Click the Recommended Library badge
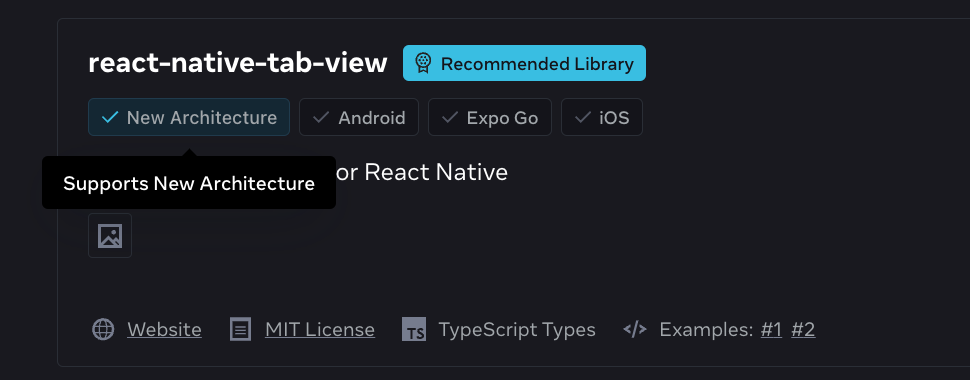The image size is (970, 380). tap(524, 63)
